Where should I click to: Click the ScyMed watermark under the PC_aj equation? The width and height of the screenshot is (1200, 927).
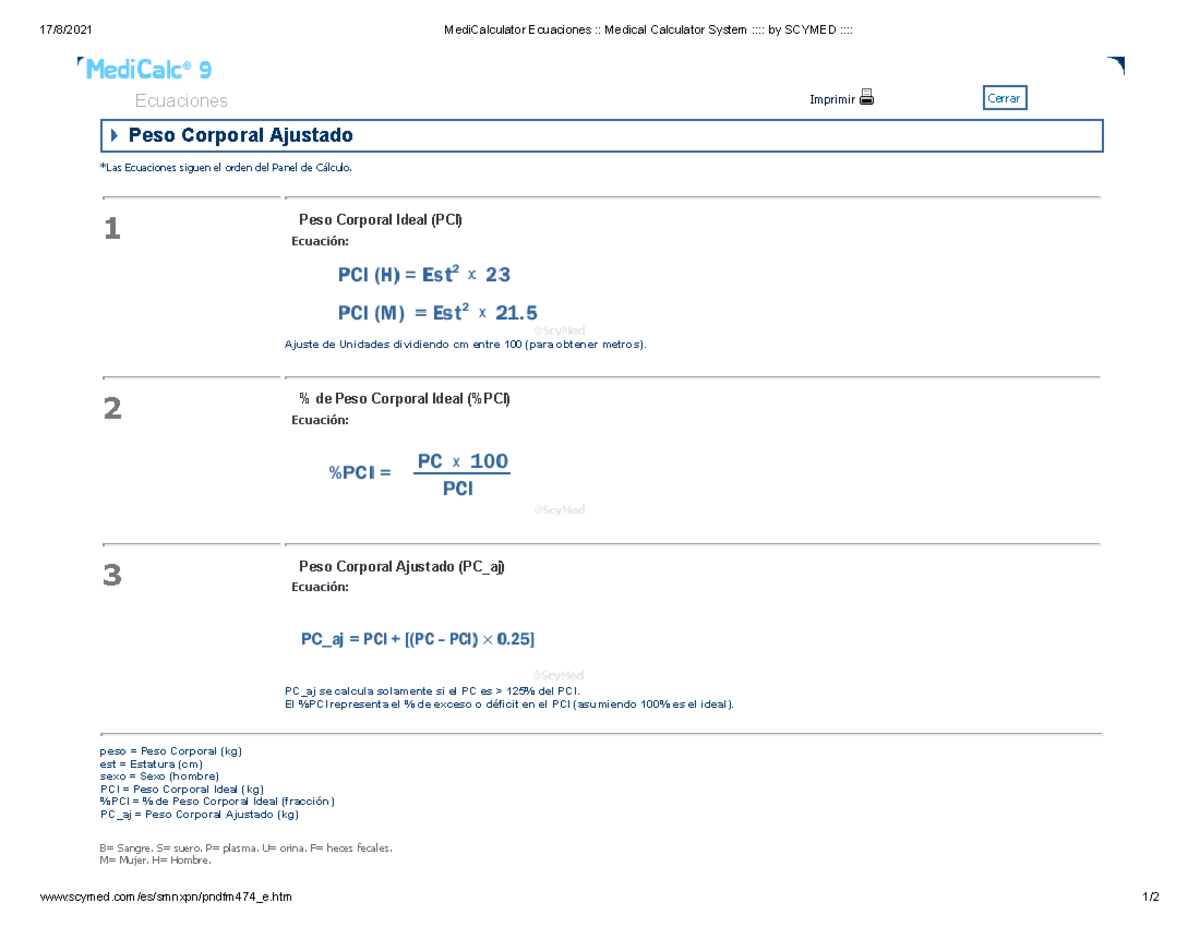tap(560, 675)
